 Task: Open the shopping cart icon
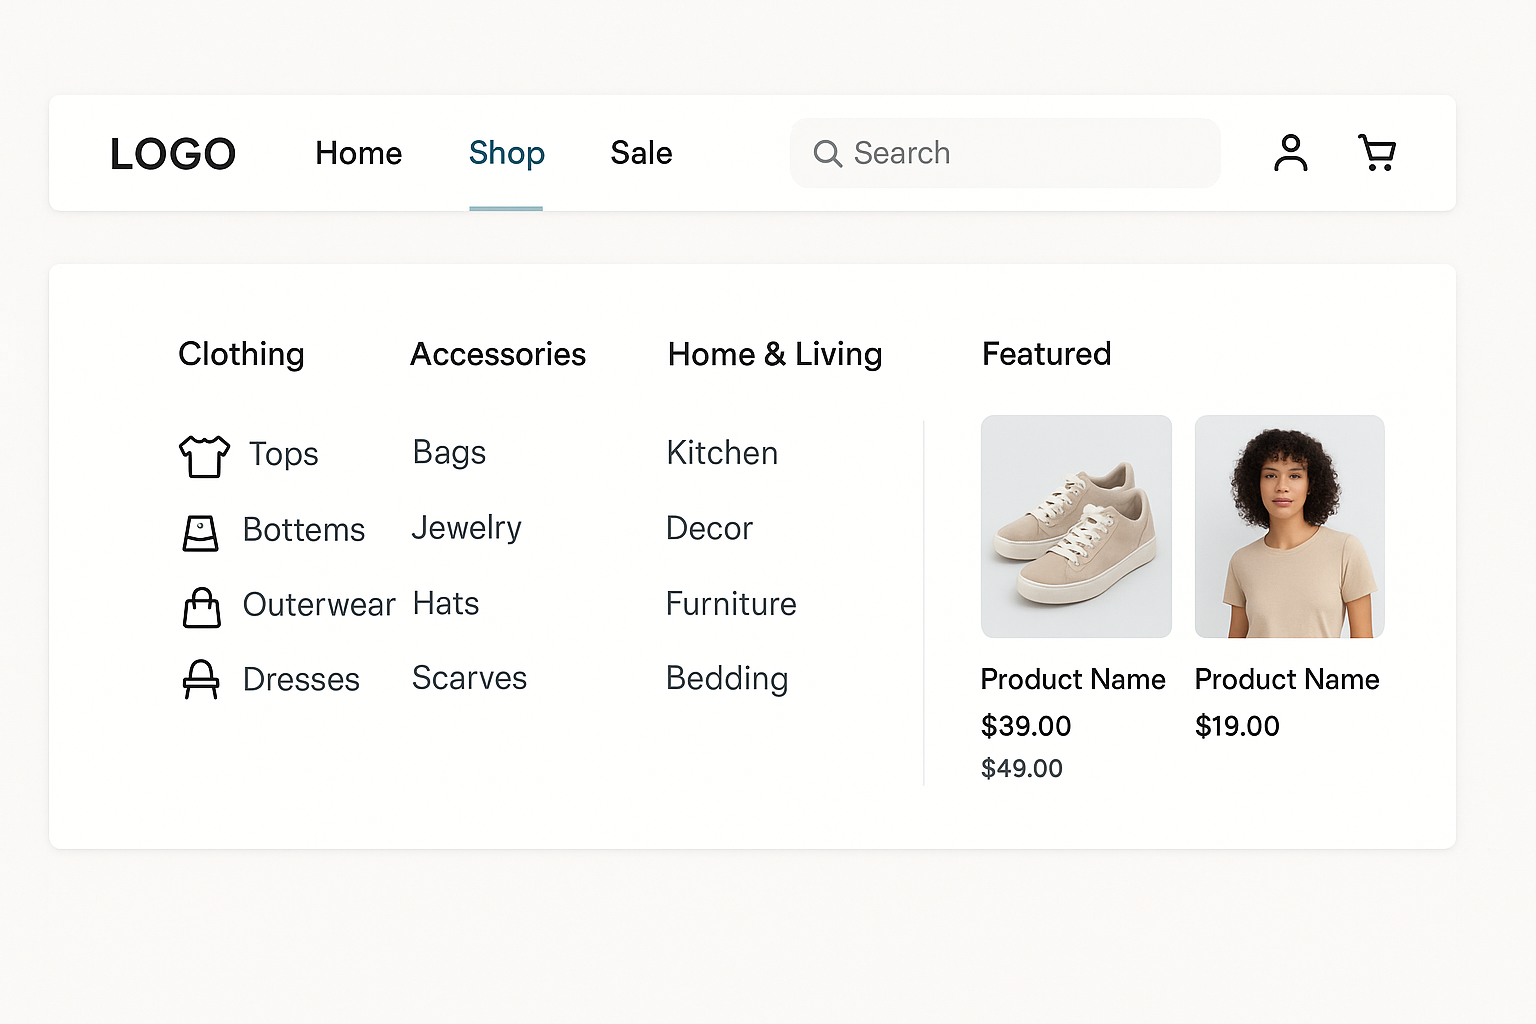coord(1377,152)
